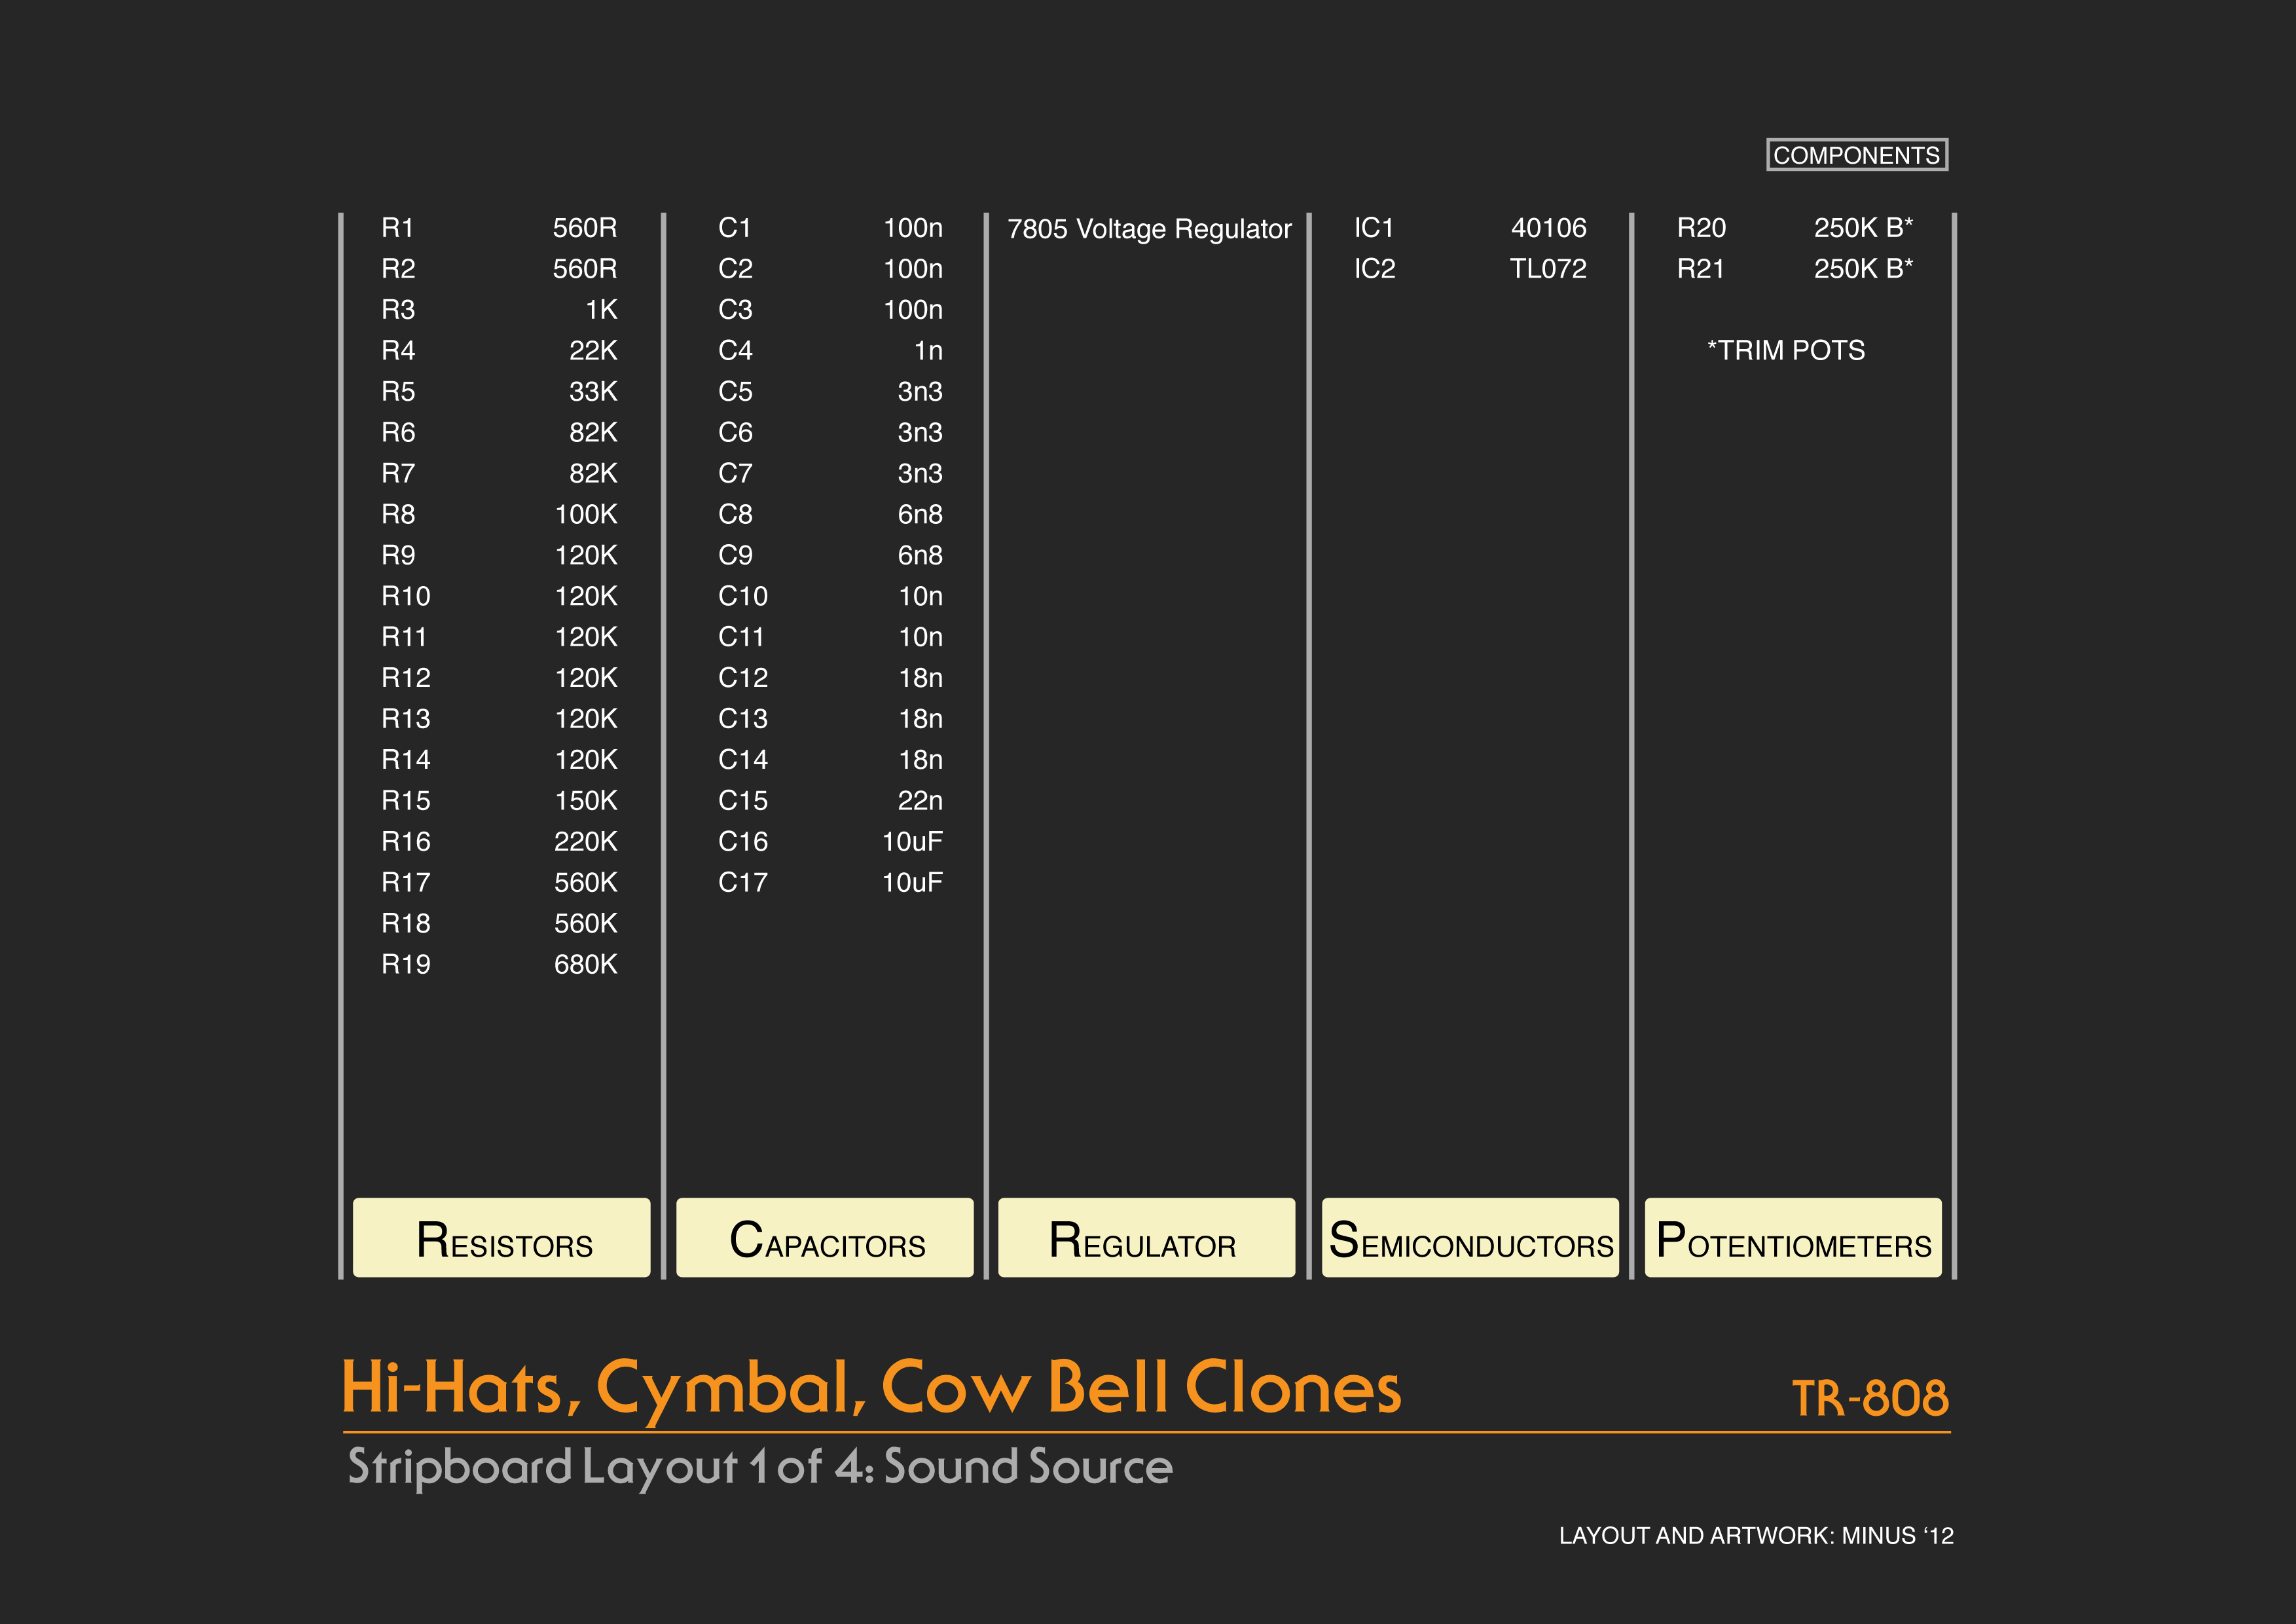Select the Semiconductors category label

pyautogui.click(x=1470, y=1237)
